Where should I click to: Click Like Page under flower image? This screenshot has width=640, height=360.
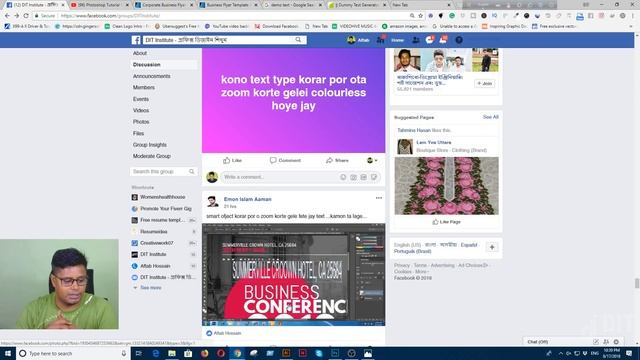pos(447,222)
